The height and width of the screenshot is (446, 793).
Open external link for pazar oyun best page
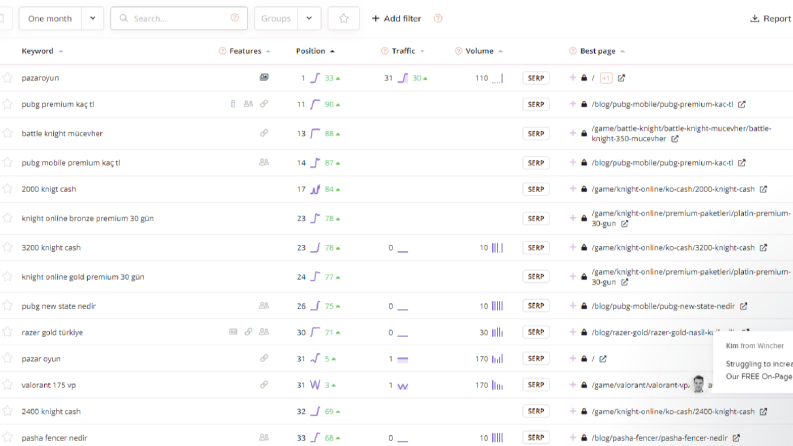pos(603,359)
